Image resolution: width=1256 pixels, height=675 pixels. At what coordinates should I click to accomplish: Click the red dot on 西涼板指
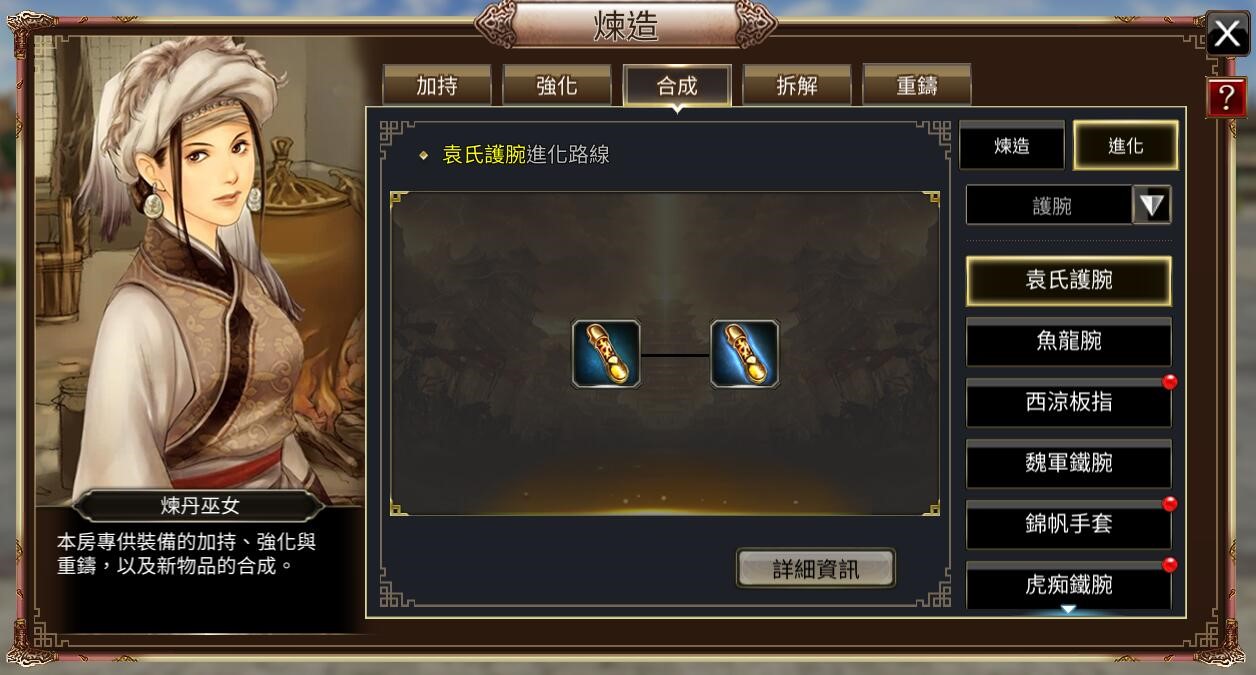tap(1169, 382)
